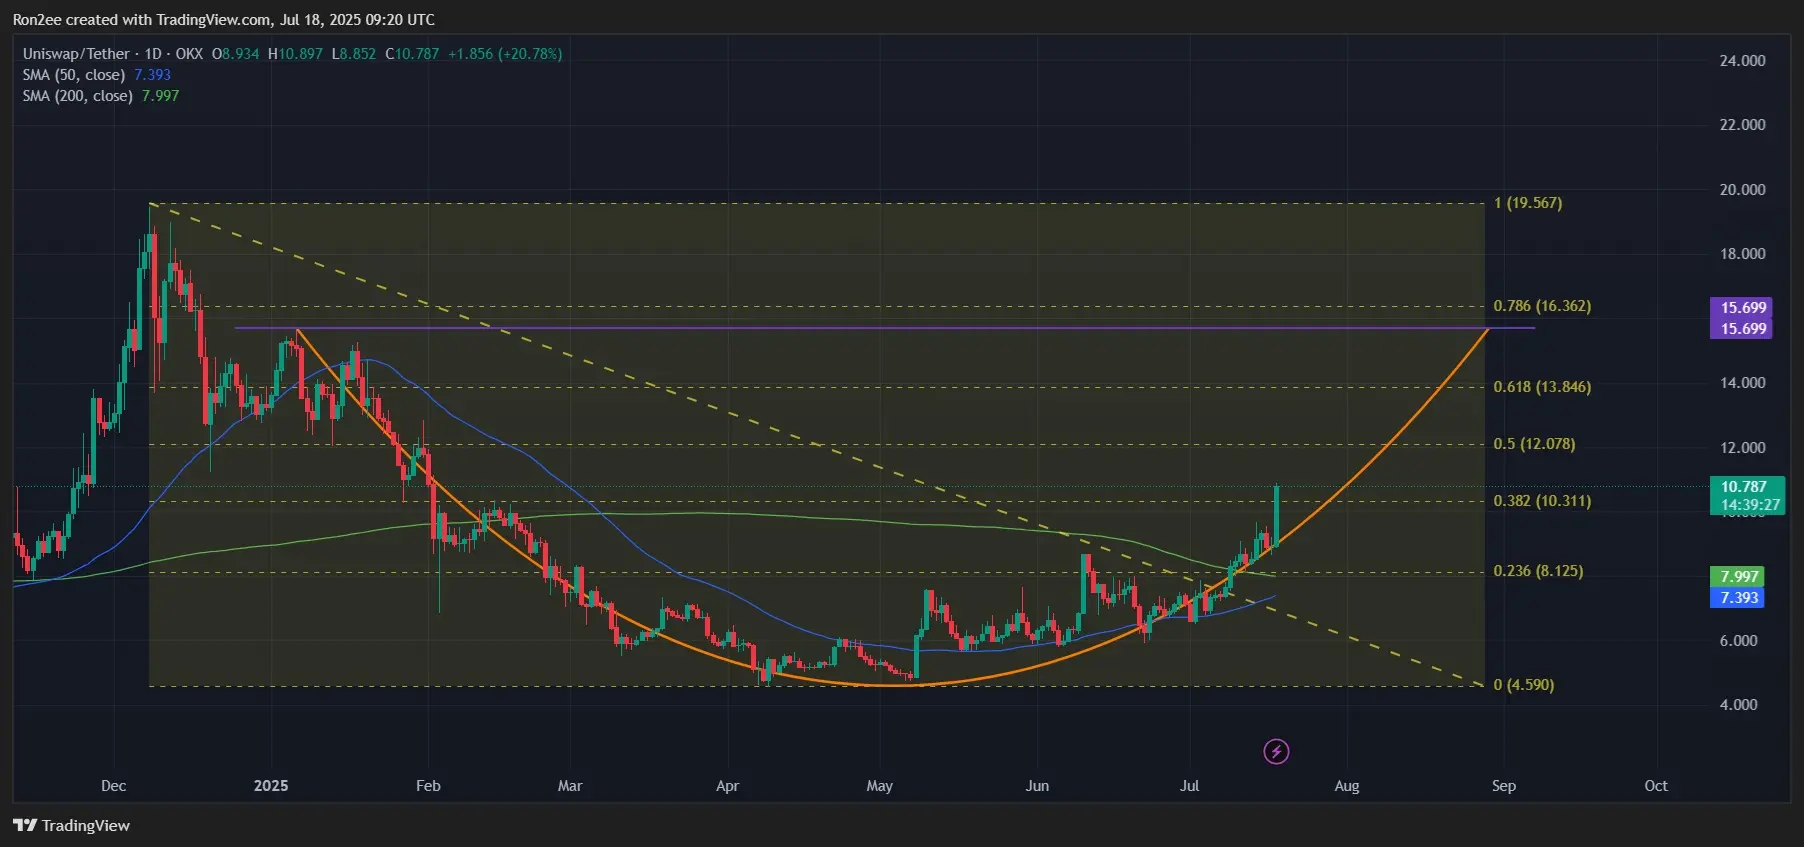Viewport: 1804px width, 847px height.
Task: Click the 4.000 price axis label
Action: [x=1738, y=705]
